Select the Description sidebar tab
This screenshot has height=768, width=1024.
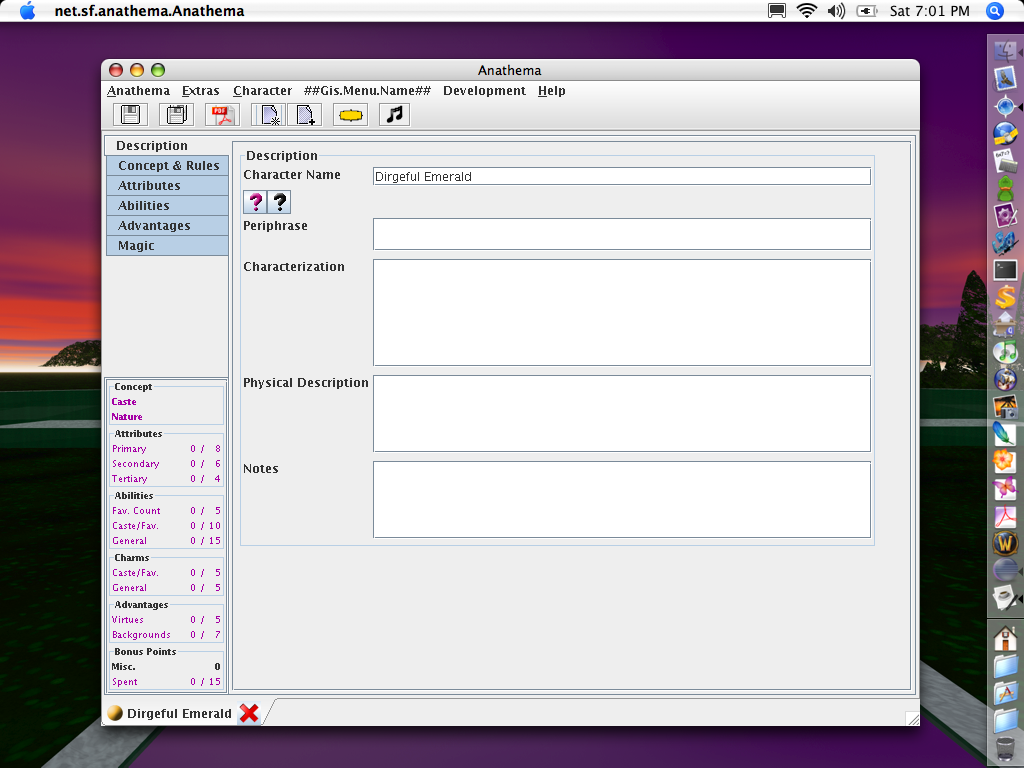pos(167,146)
